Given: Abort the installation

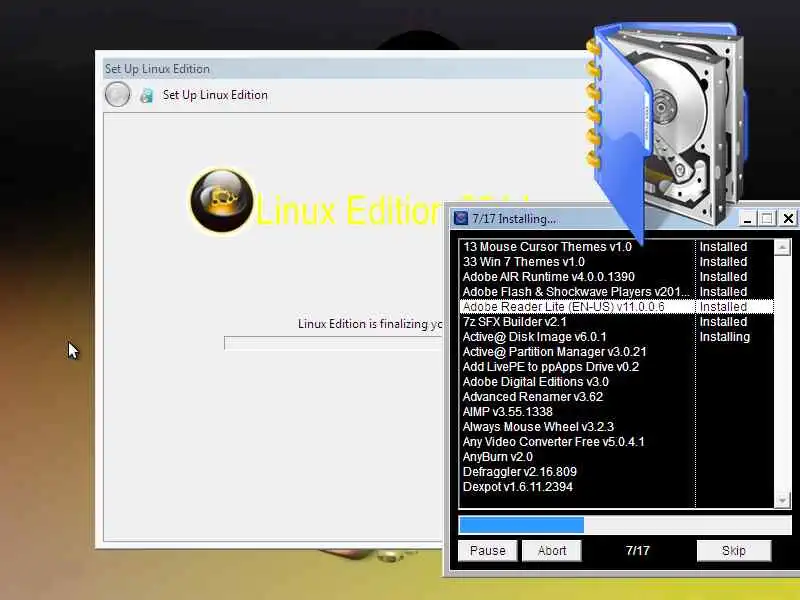Looking at the screenshot, I should click(552, 551).
